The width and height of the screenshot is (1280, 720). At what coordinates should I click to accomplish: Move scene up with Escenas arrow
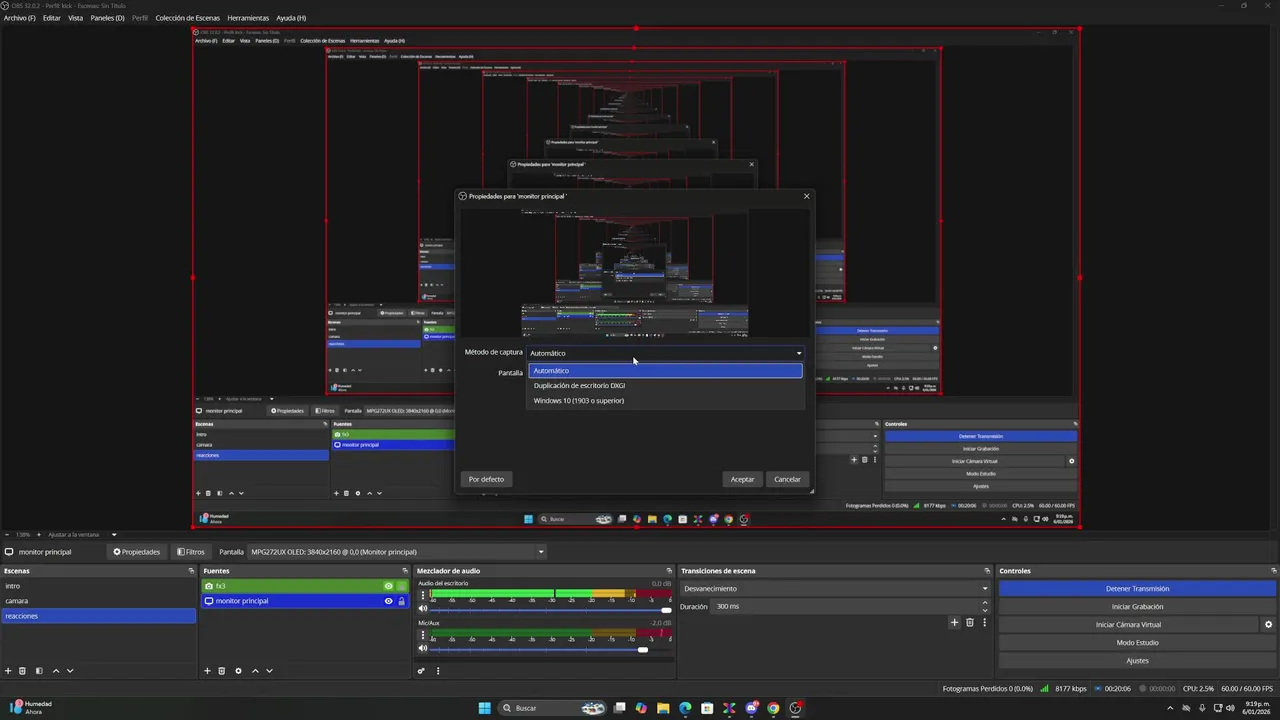coord(56,671)
